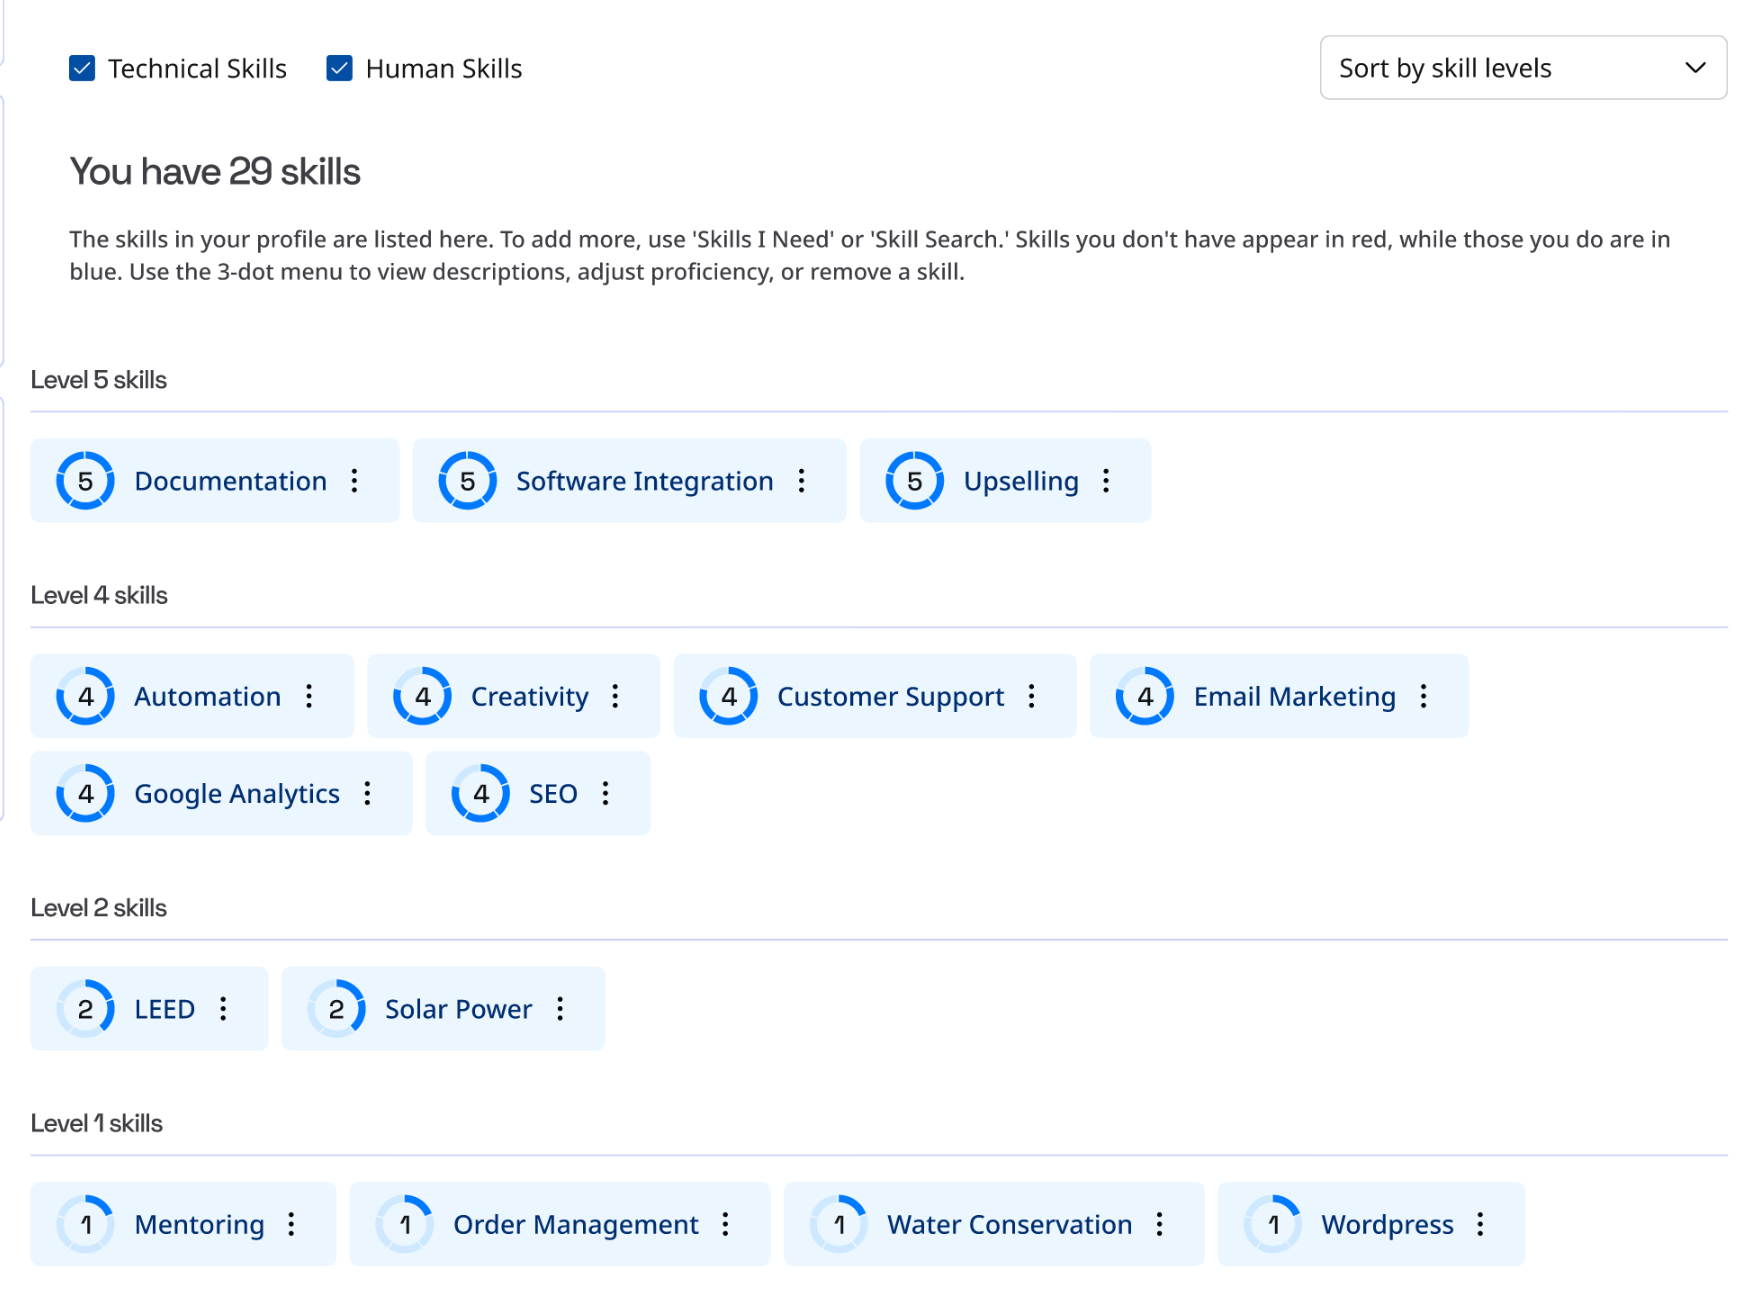This screenshot has height=1294, width=1755.
Task: Open three-dot menu beside Software Integration
Action: click(x=802, y=481)
